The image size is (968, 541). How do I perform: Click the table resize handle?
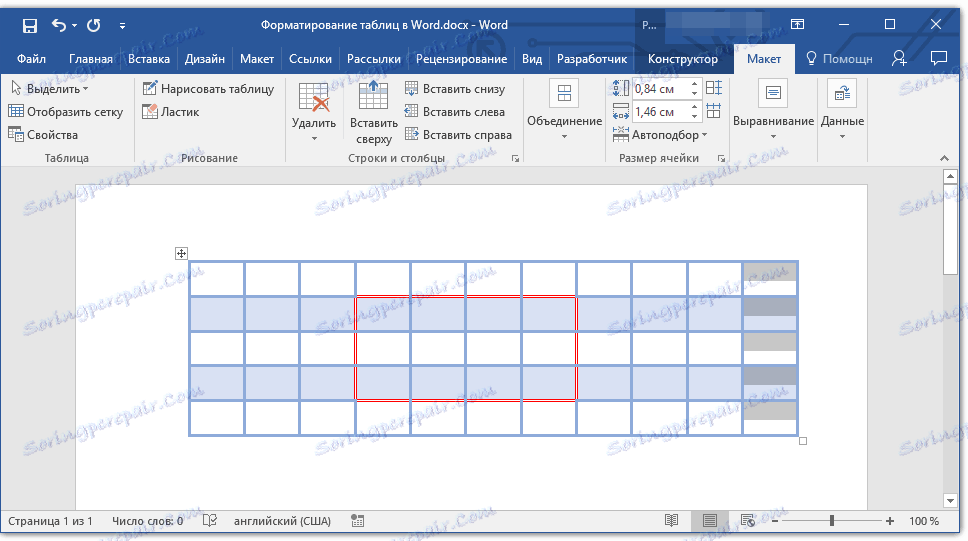[803, 441]
